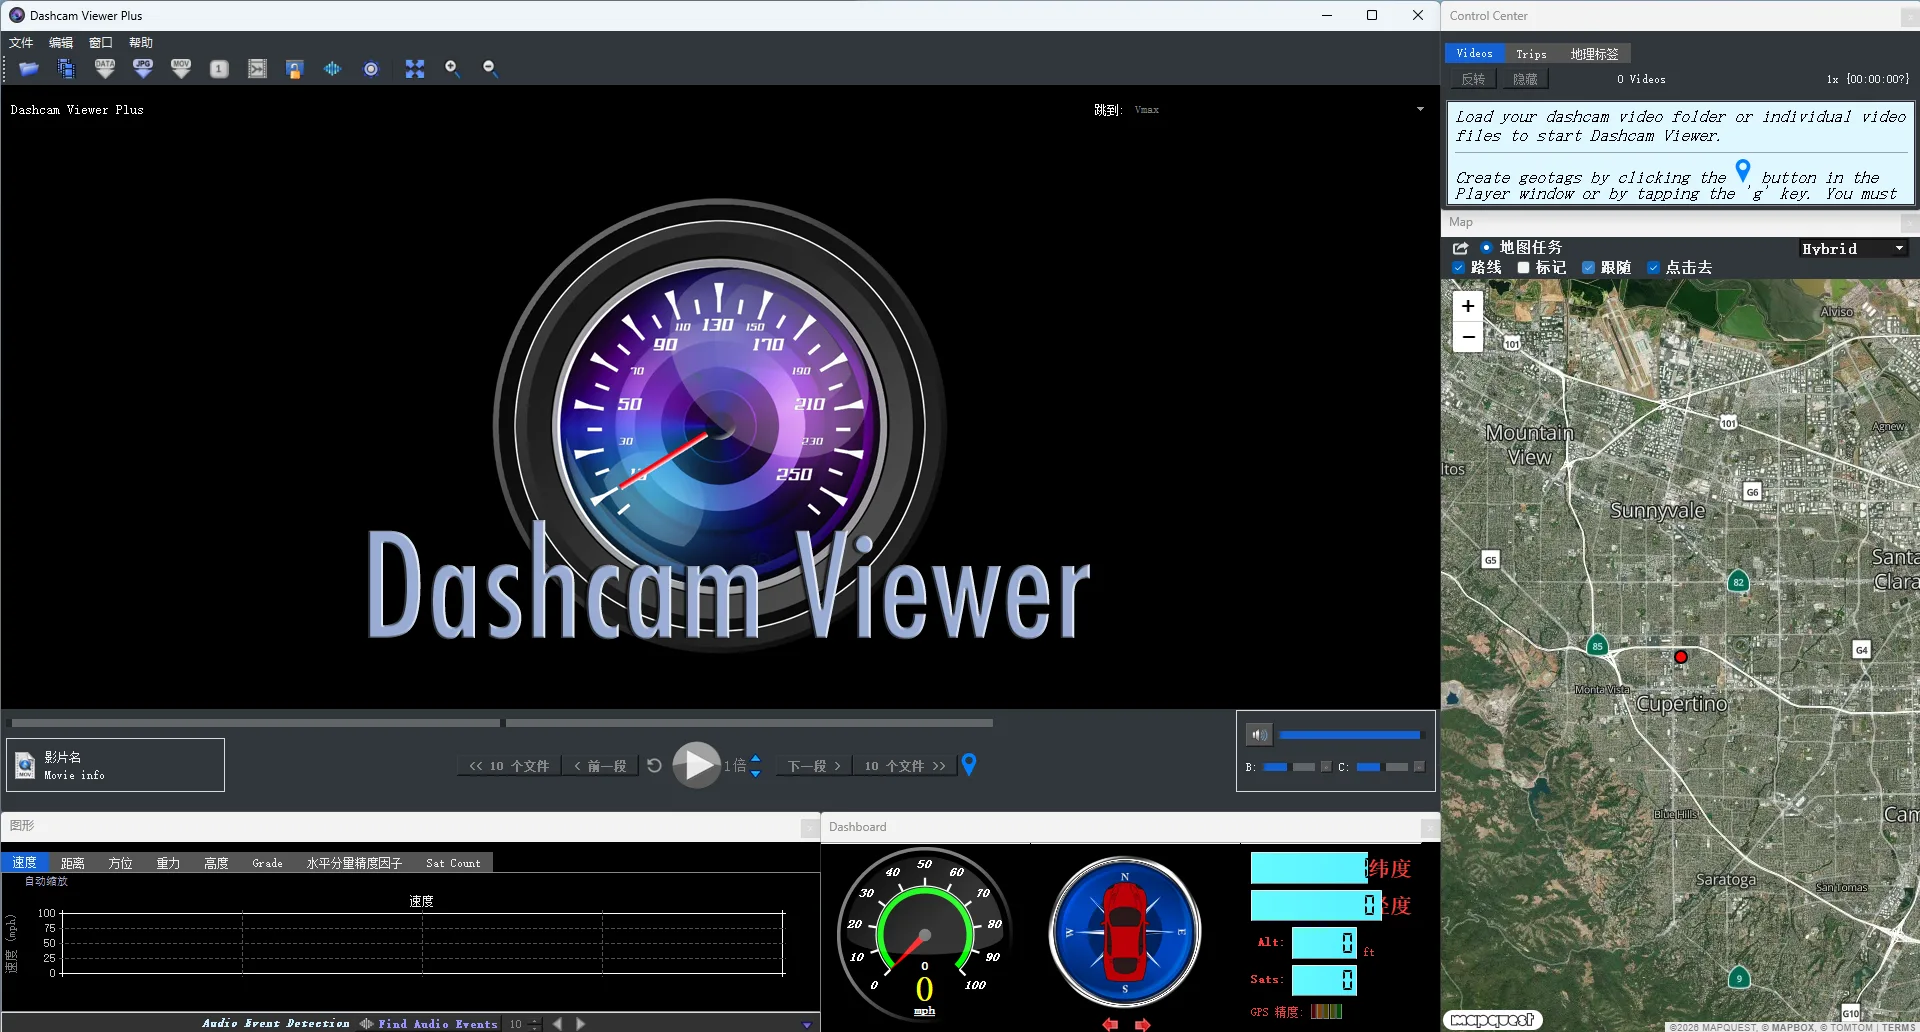
Task: Zoom in the map with plus button
Action: click(x=1468, y=306)
